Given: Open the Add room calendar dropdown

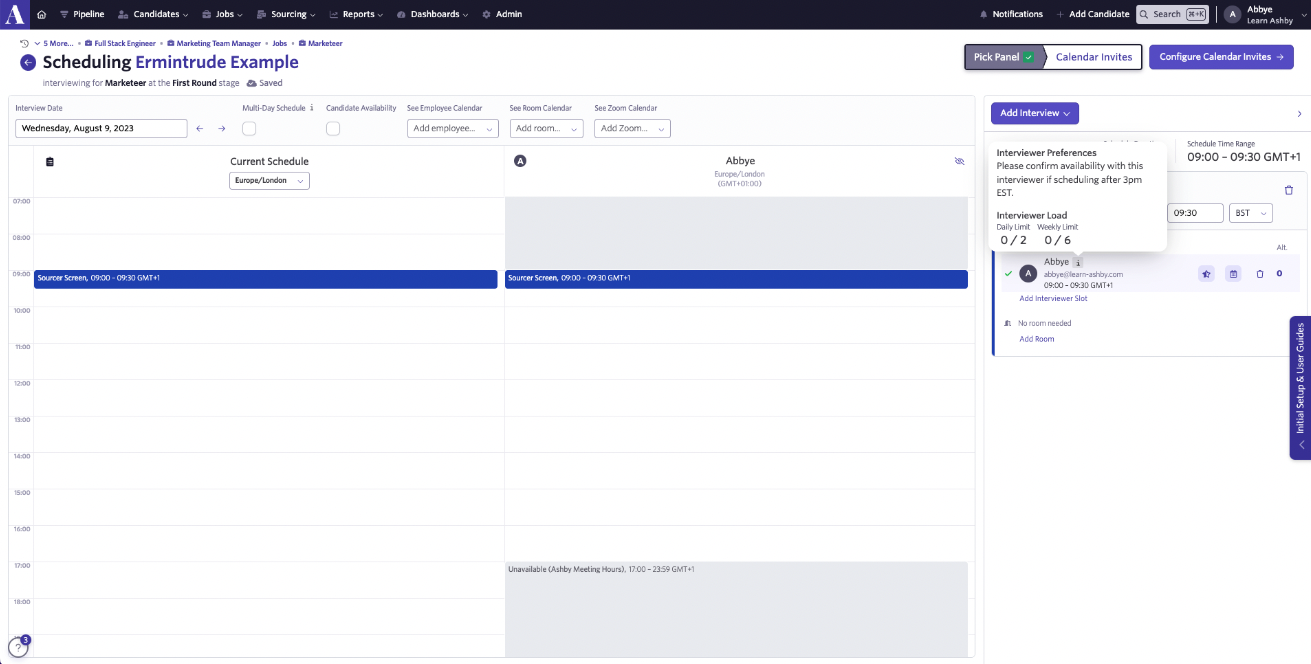Looking at the screenshot, I should click(x=546, y=129).
